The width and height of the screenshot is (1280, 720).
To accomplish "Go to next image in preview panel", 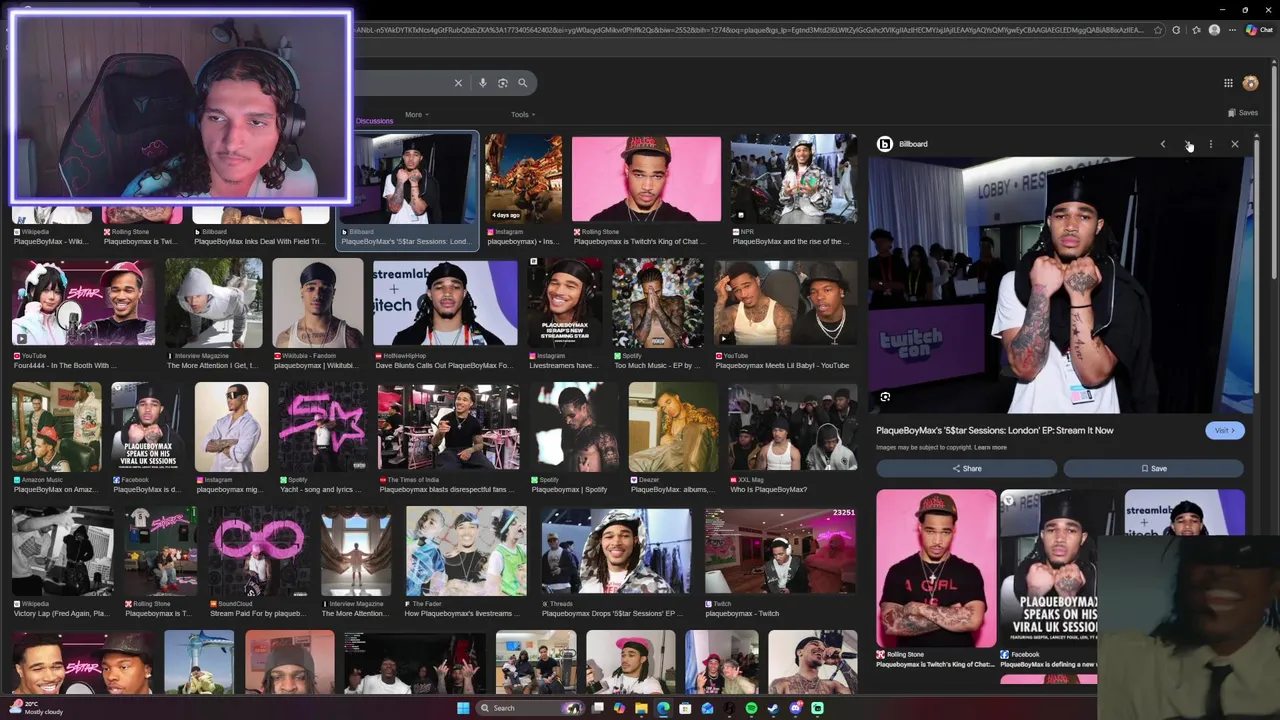I will click(1187, 144).
